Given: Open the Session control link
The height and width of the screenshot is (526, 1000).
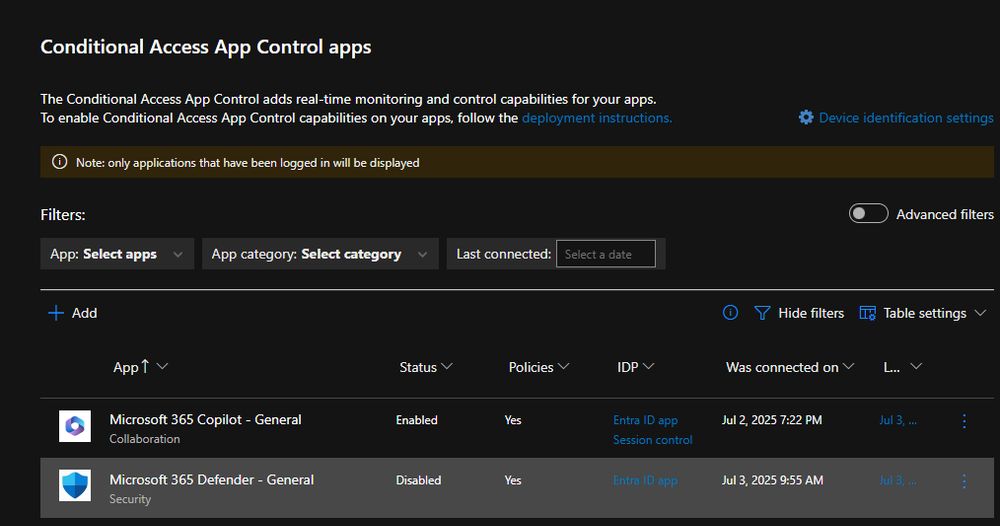Looking at the screenshot, I should click(652, 440).
